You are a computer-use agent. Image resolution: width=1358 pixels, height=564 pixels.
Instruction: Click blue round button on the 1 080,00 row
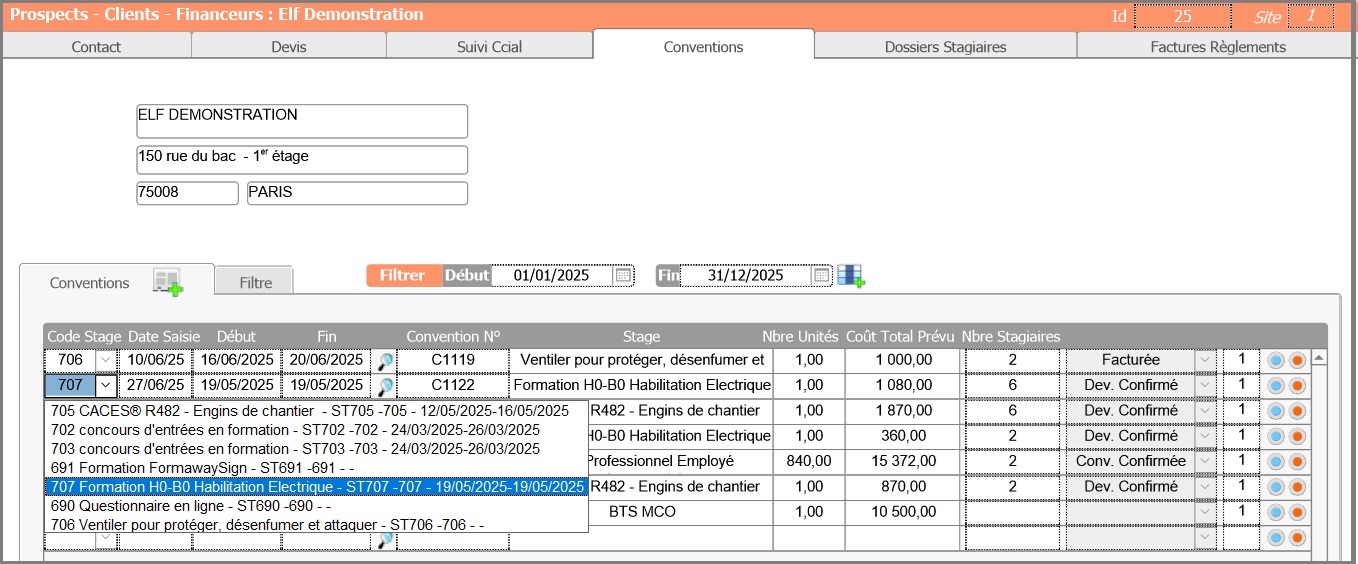1276,385
